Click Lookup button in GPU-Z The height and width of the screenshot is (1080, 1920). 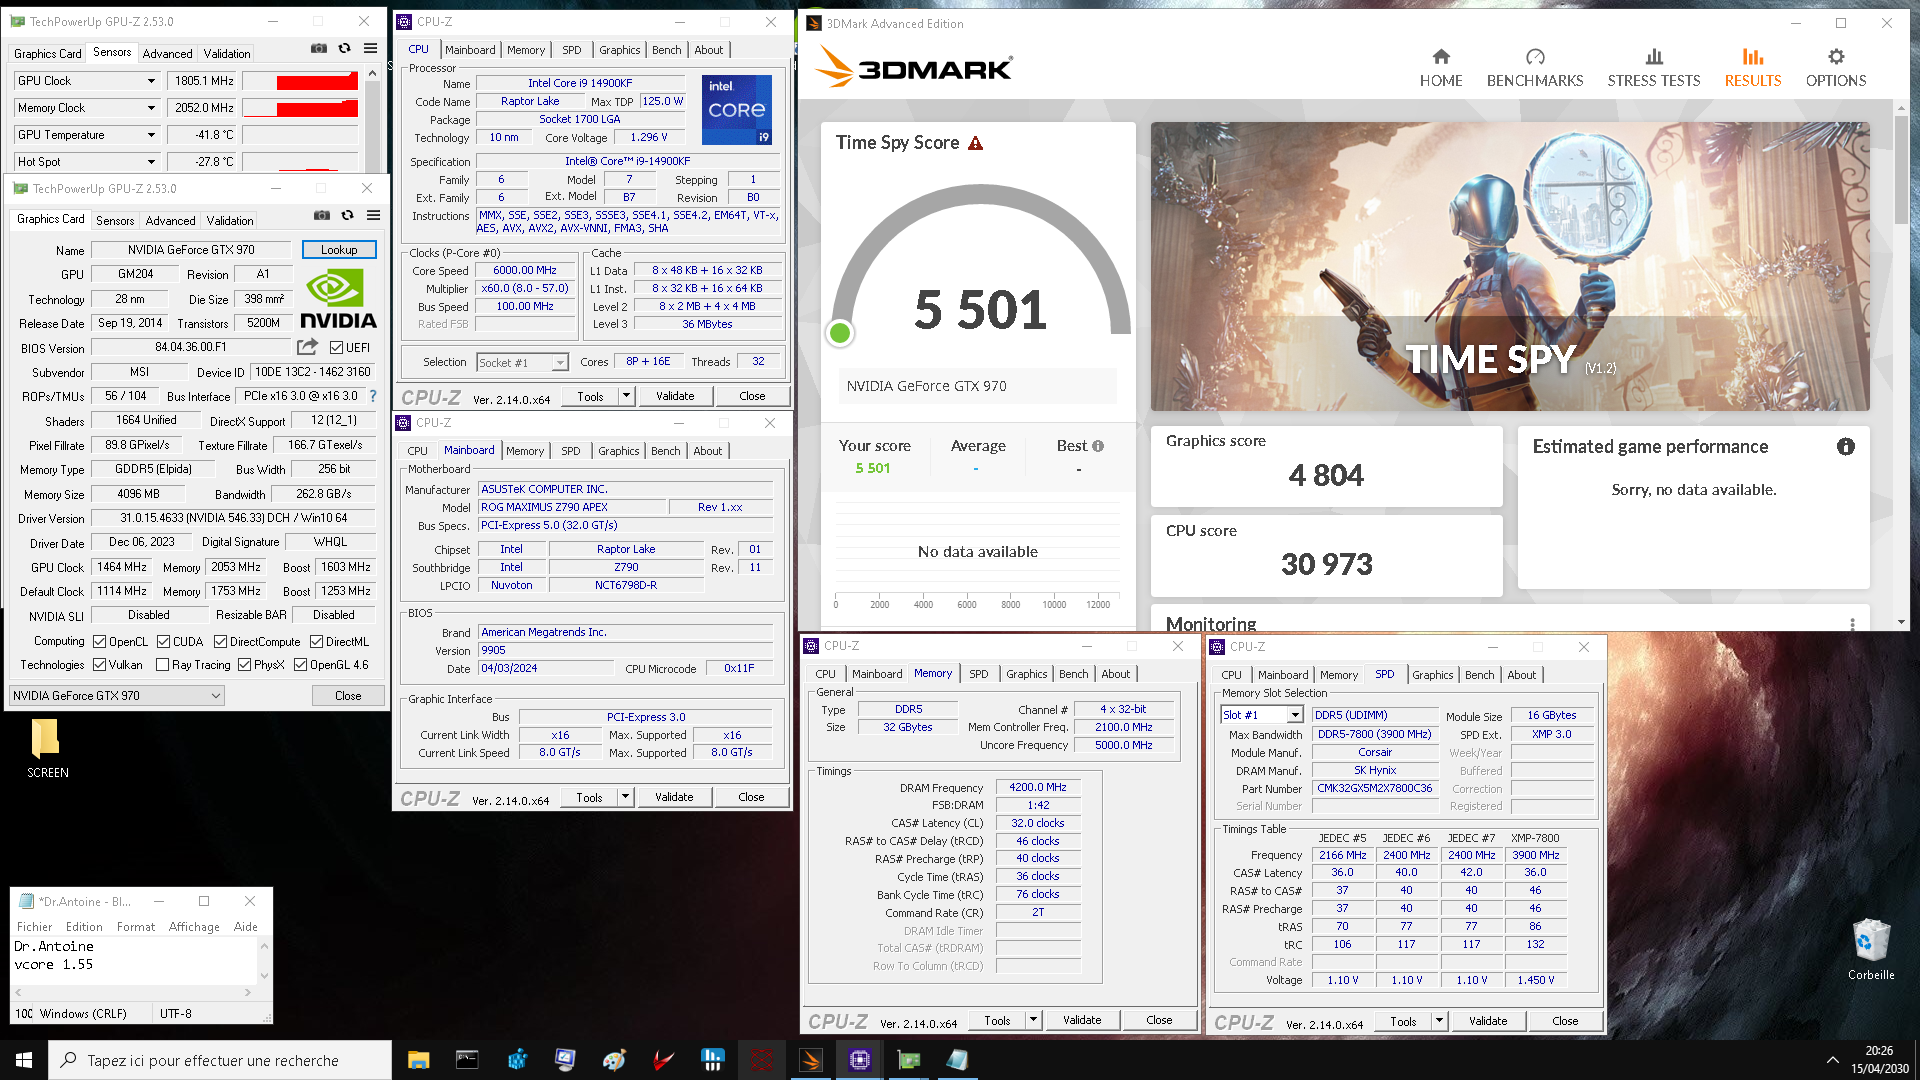point(339,250)
